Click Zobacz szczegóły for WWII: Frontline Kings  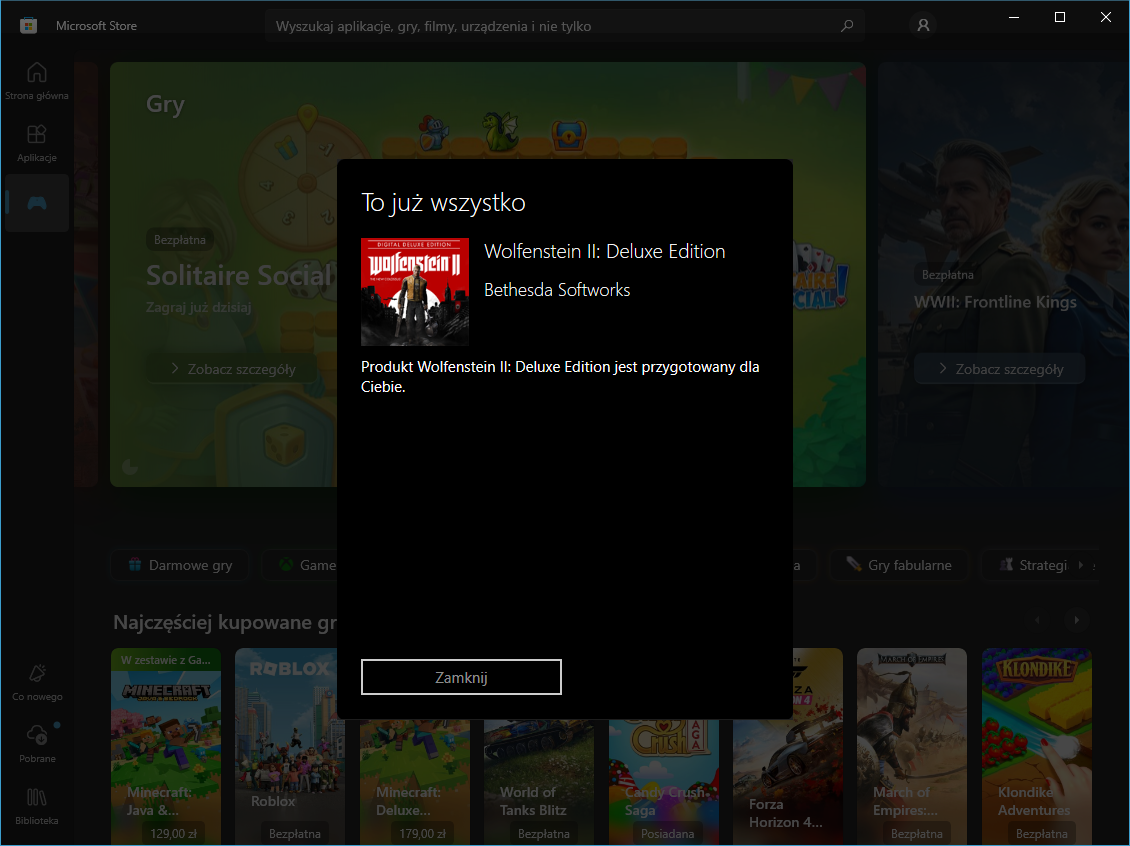tap(1000, 369)
